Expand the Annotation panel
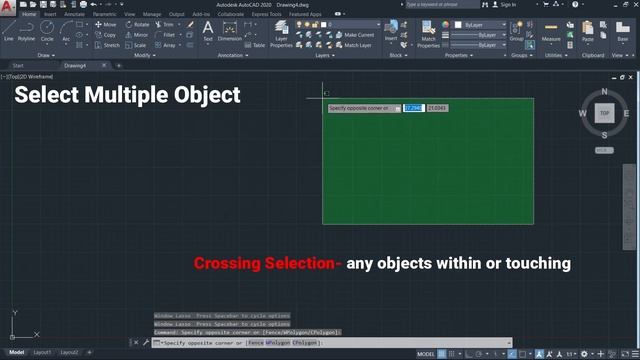Viewport: 640px width, 360px height. pyautogui.click(x=233, y=55)
